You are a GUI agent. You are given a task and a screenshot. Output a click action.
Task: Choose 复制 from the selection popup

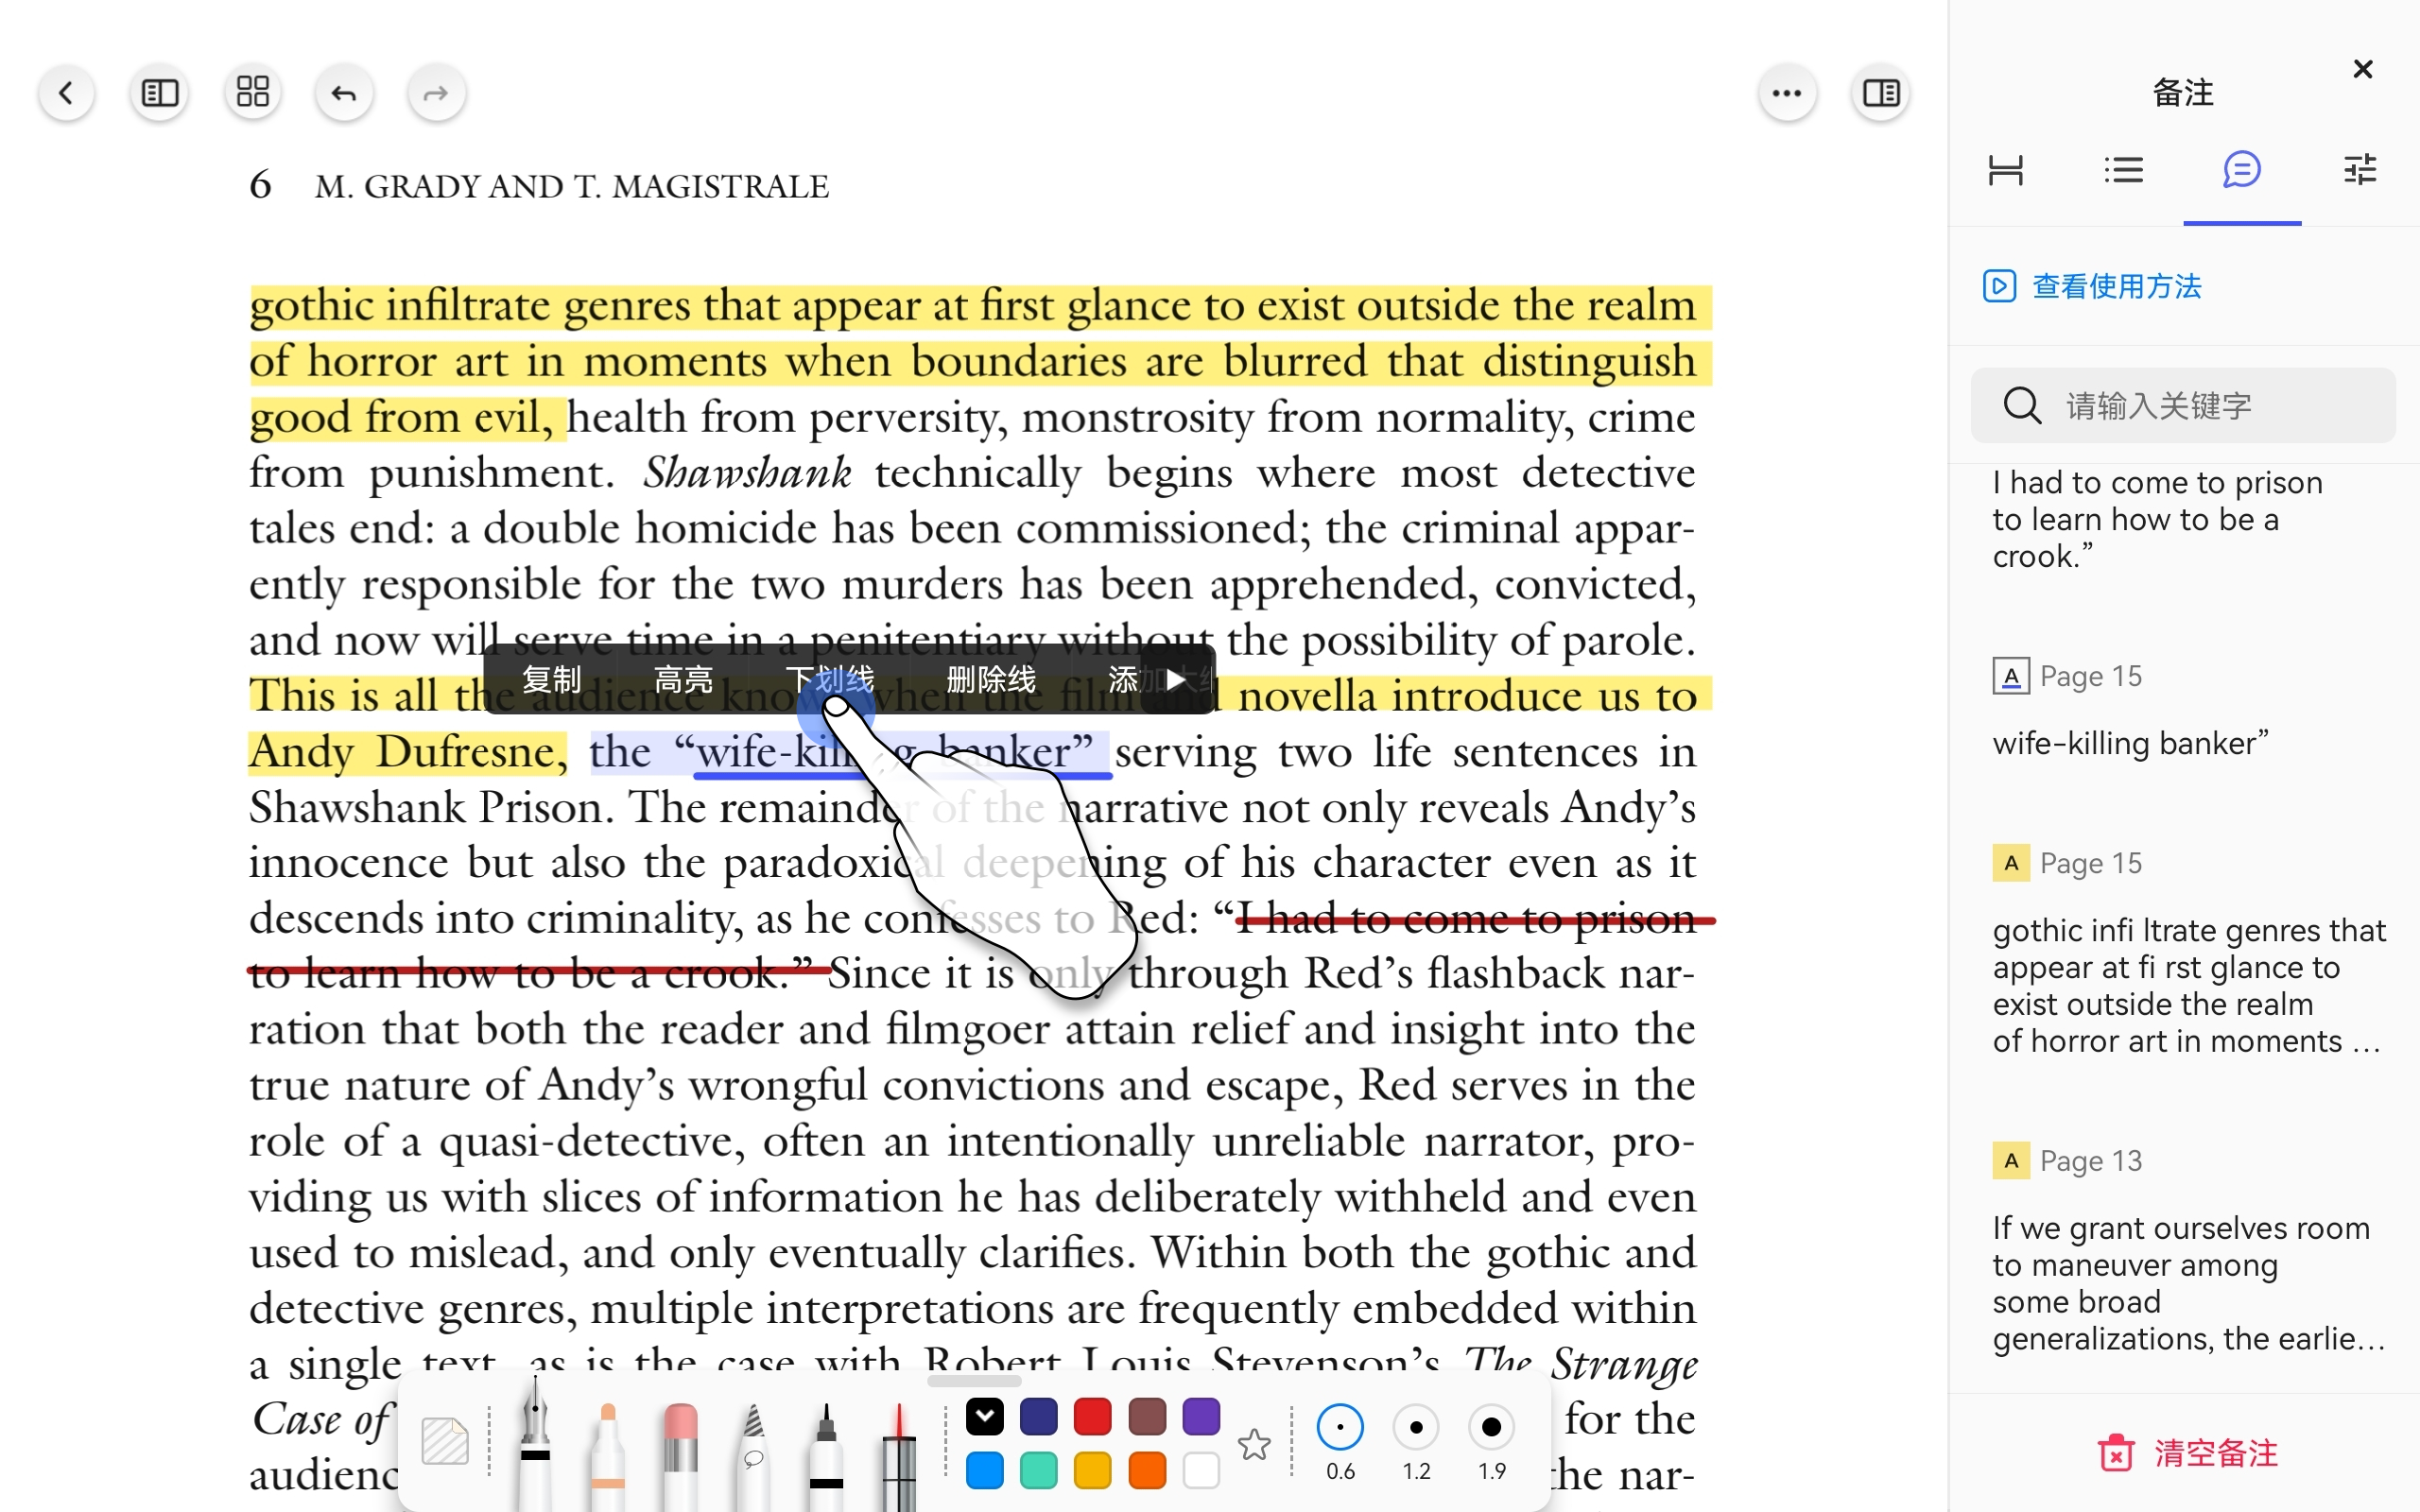click(x=551, y=680)
